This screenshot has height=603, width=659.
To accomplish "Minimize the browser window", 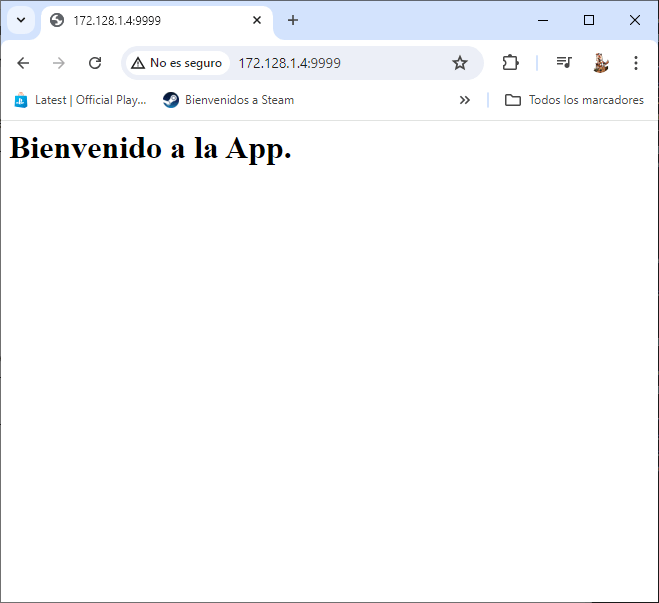I will pos(543,20).
